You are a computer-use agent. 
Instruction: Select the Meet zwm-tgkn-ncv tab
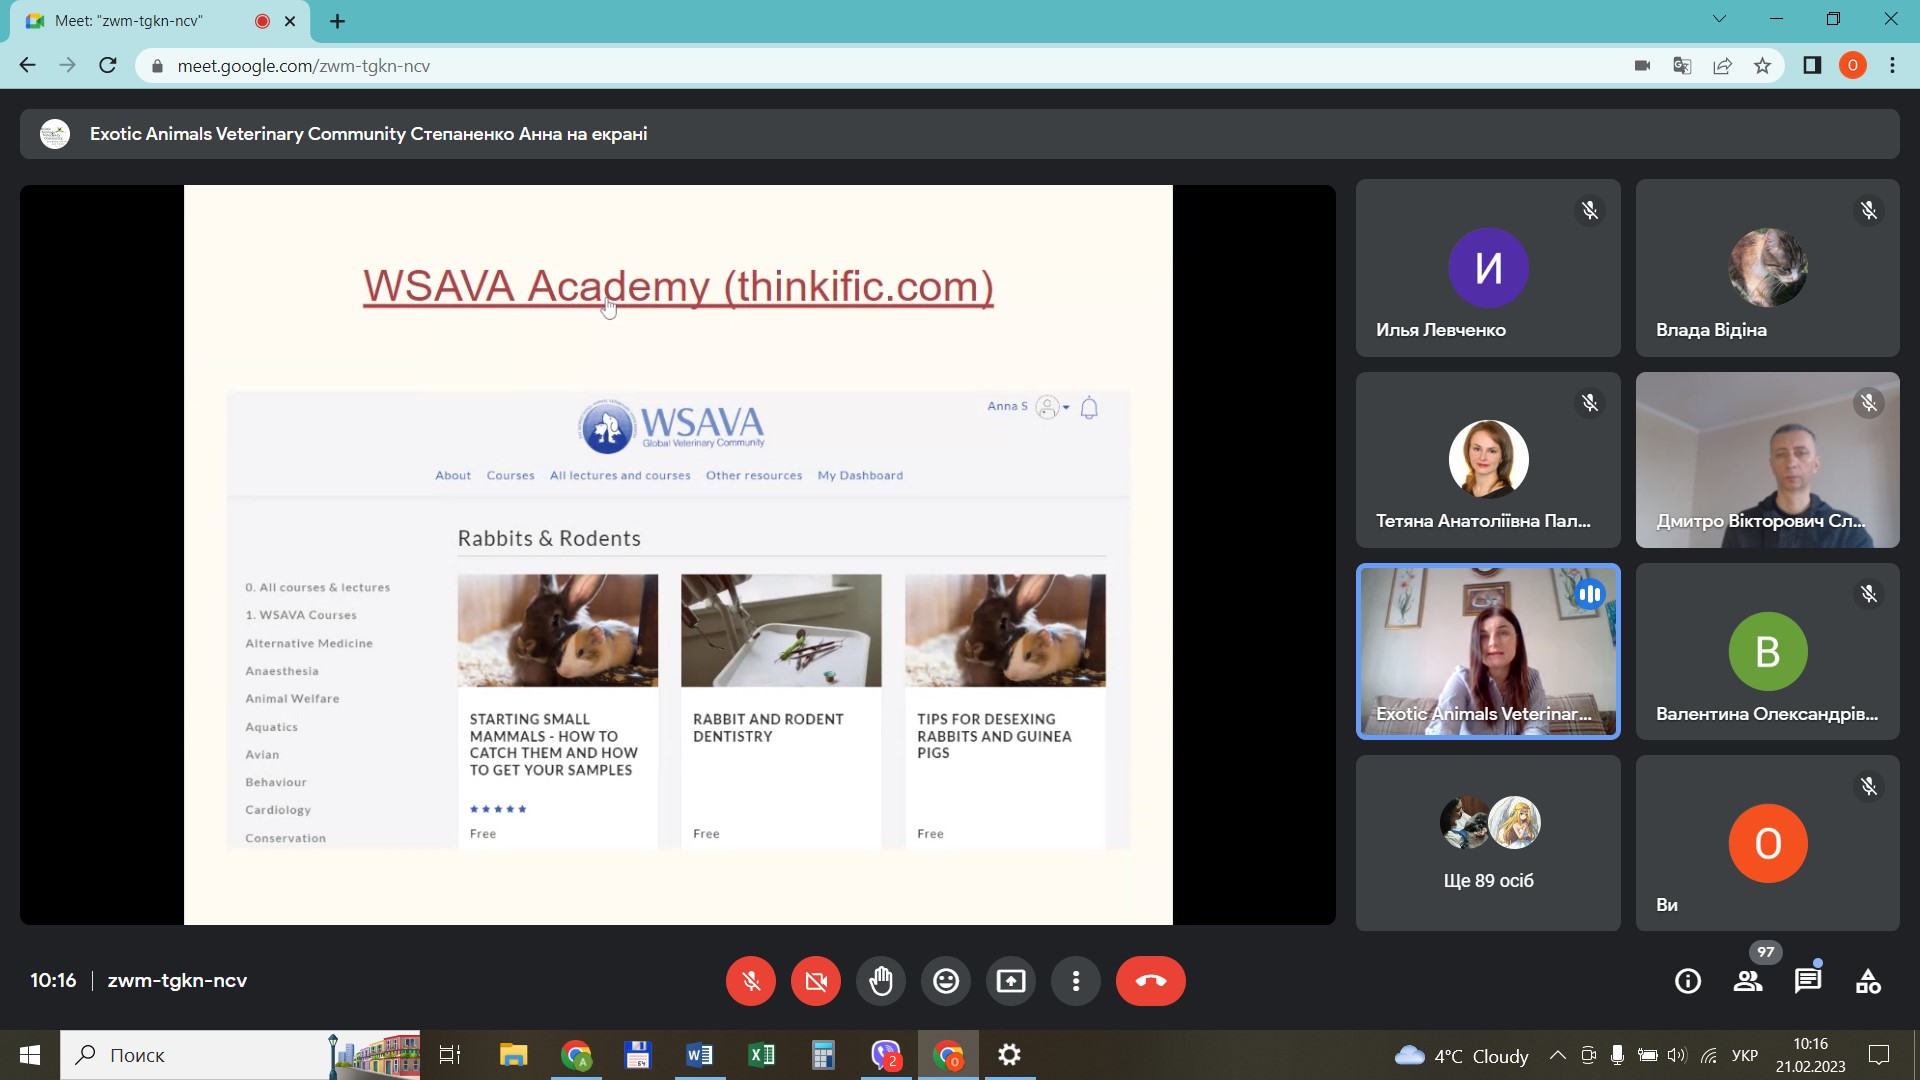pos(160,21)
